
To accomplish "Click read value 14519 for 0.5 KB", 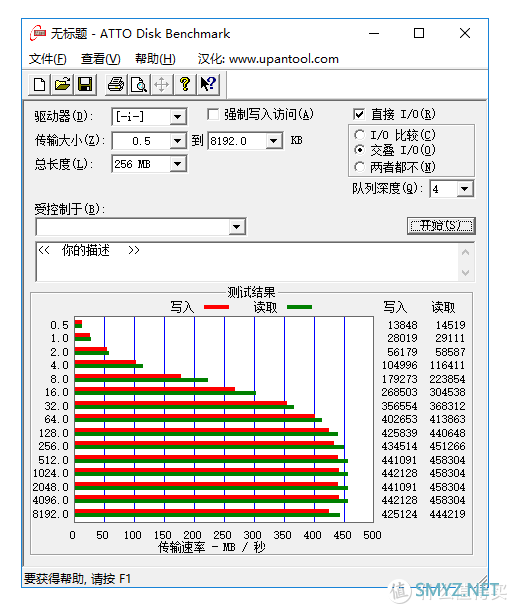I will tap(450, 325).
